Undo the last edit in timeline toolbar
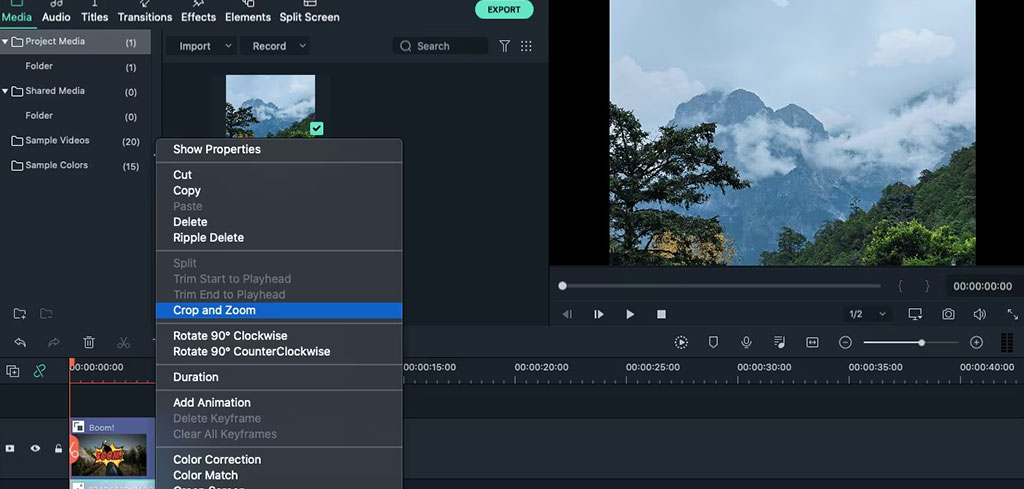 pyautogui.click(x=20, y=342)
